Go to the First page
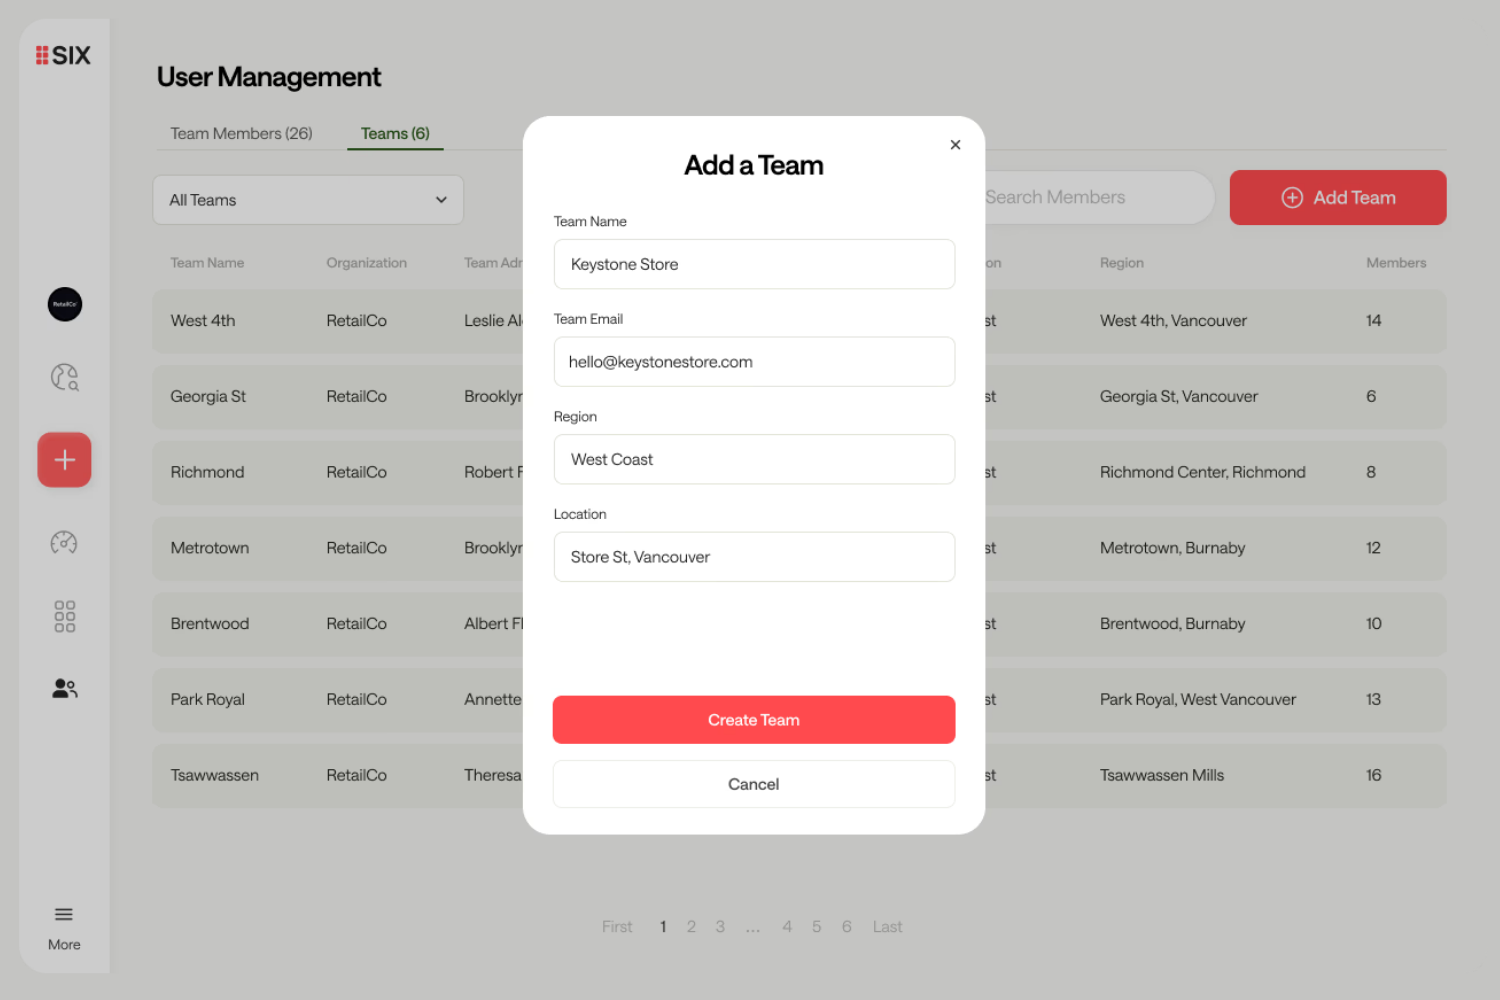 (x=617, y=927)
